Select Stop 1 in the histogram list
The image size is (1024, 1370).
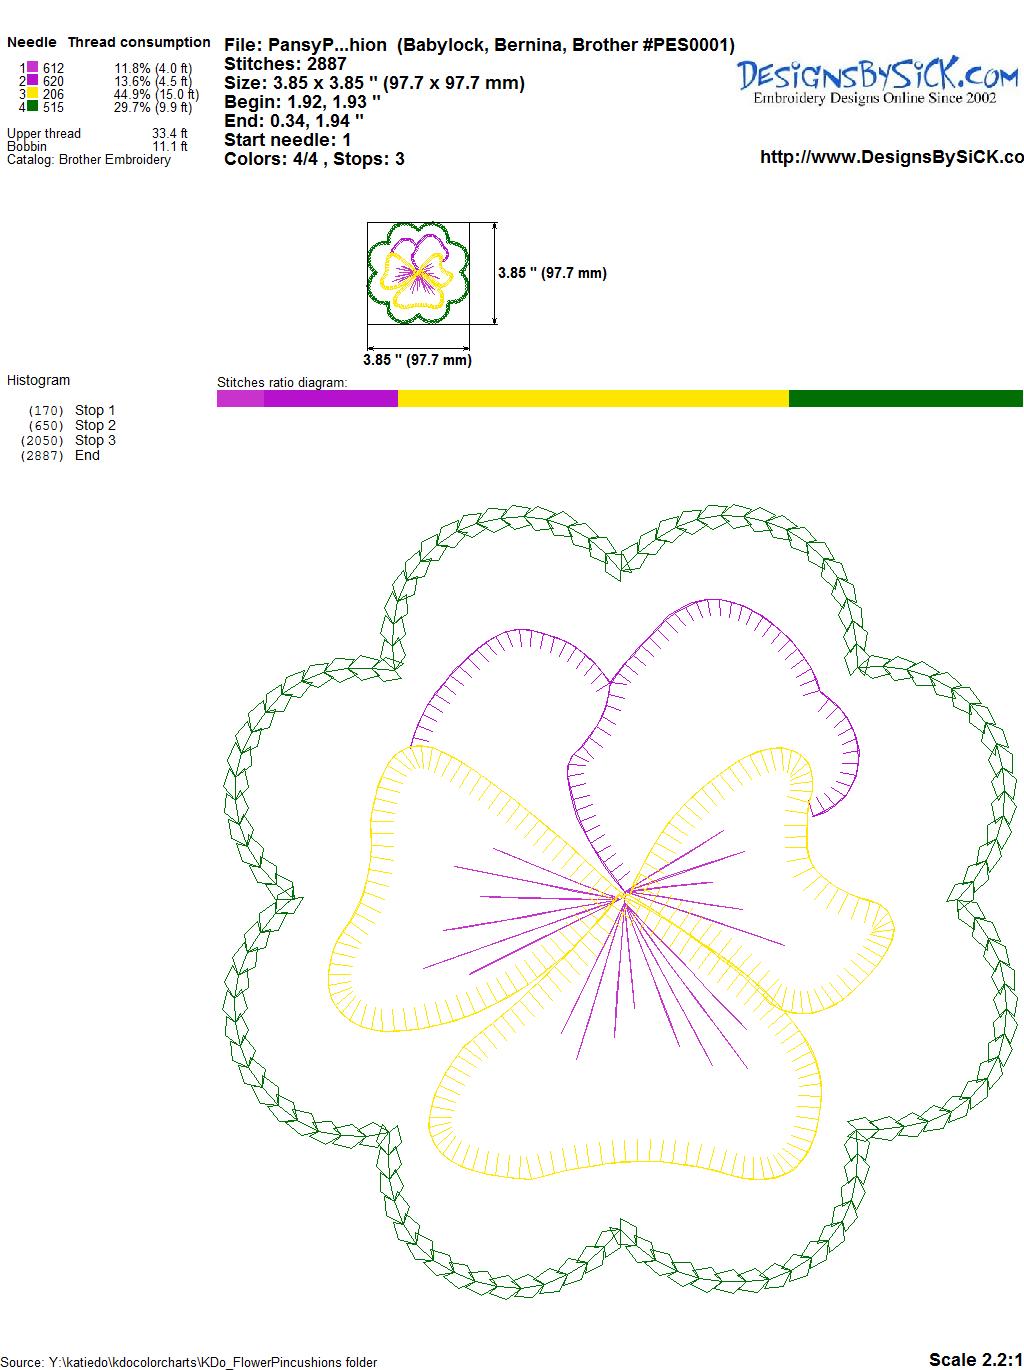click(95, 410)
